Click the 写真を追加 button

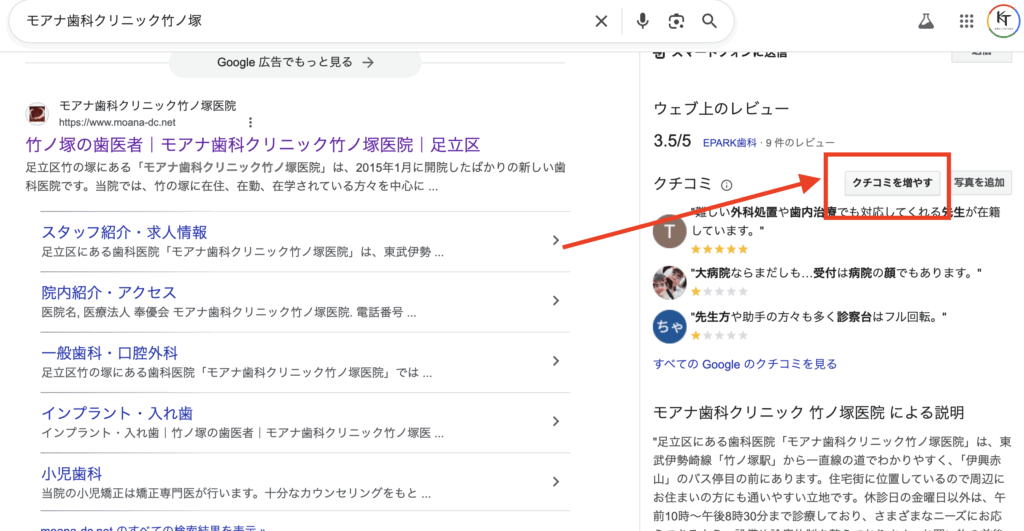[981, 183]
